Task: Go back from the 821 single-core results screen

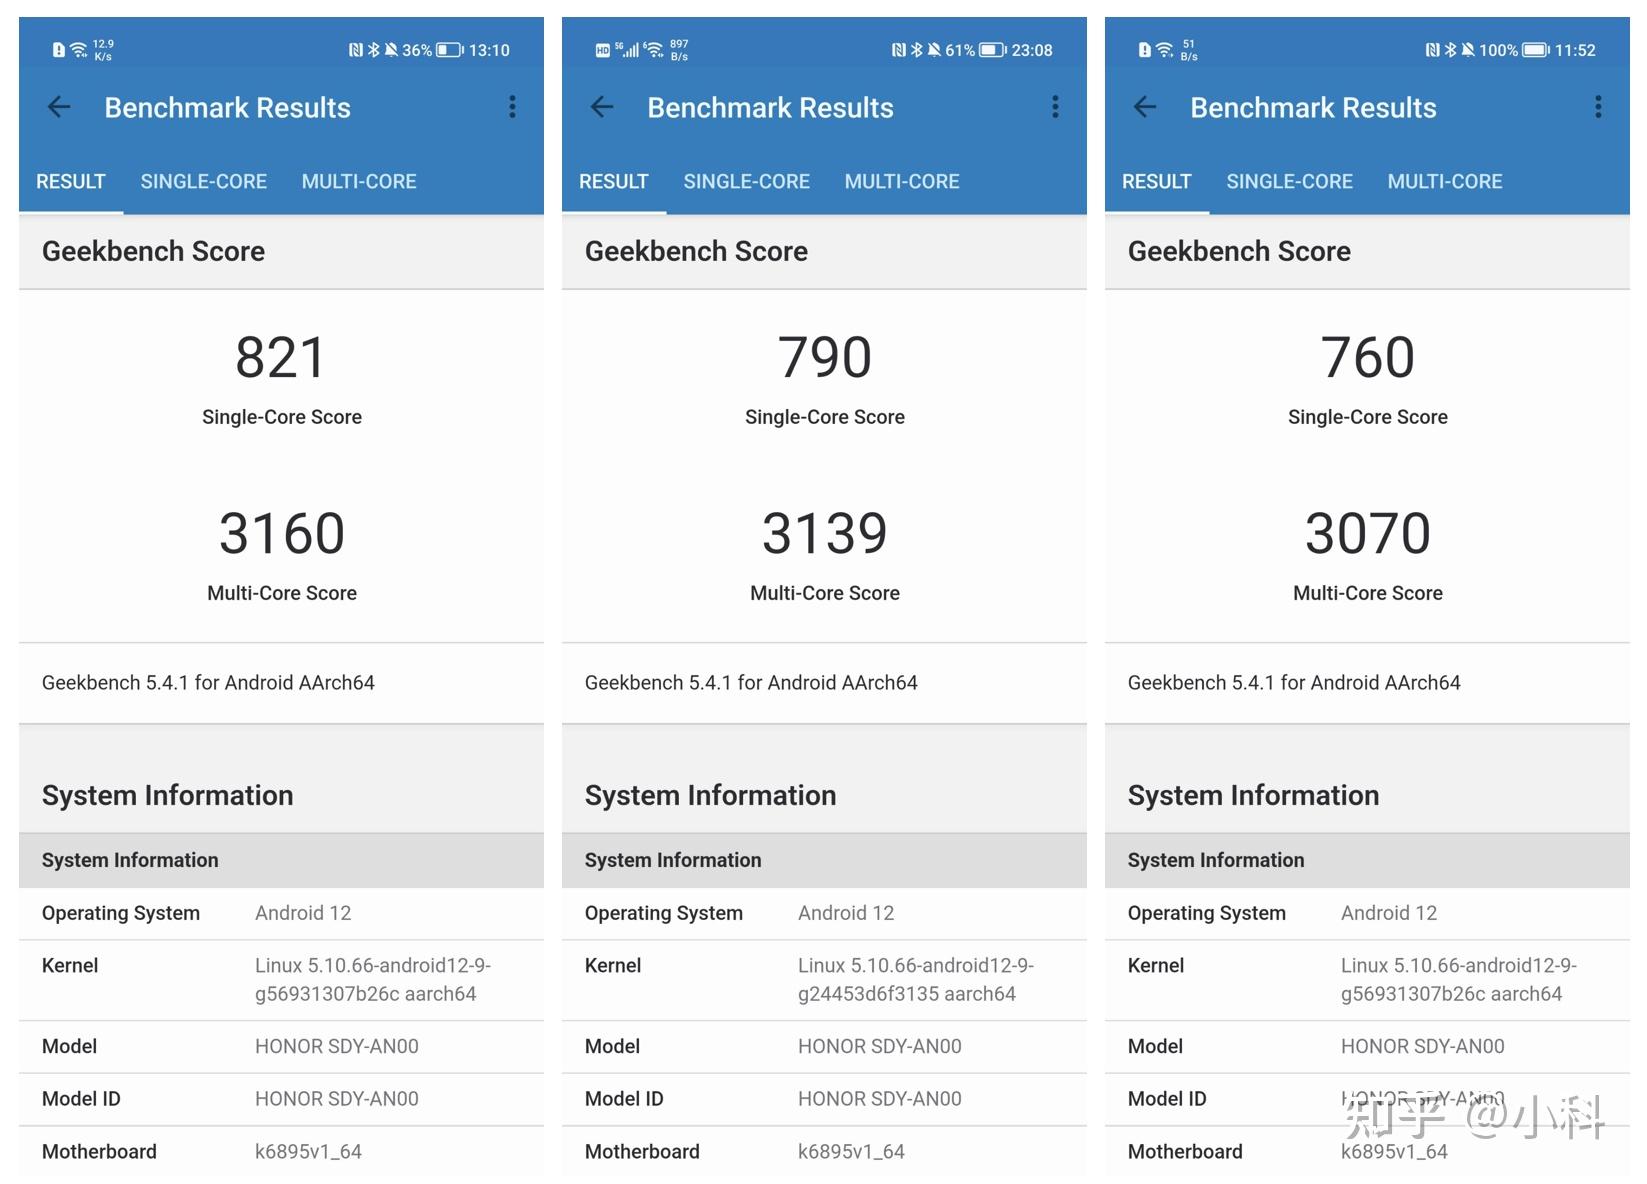Action: 59,107
